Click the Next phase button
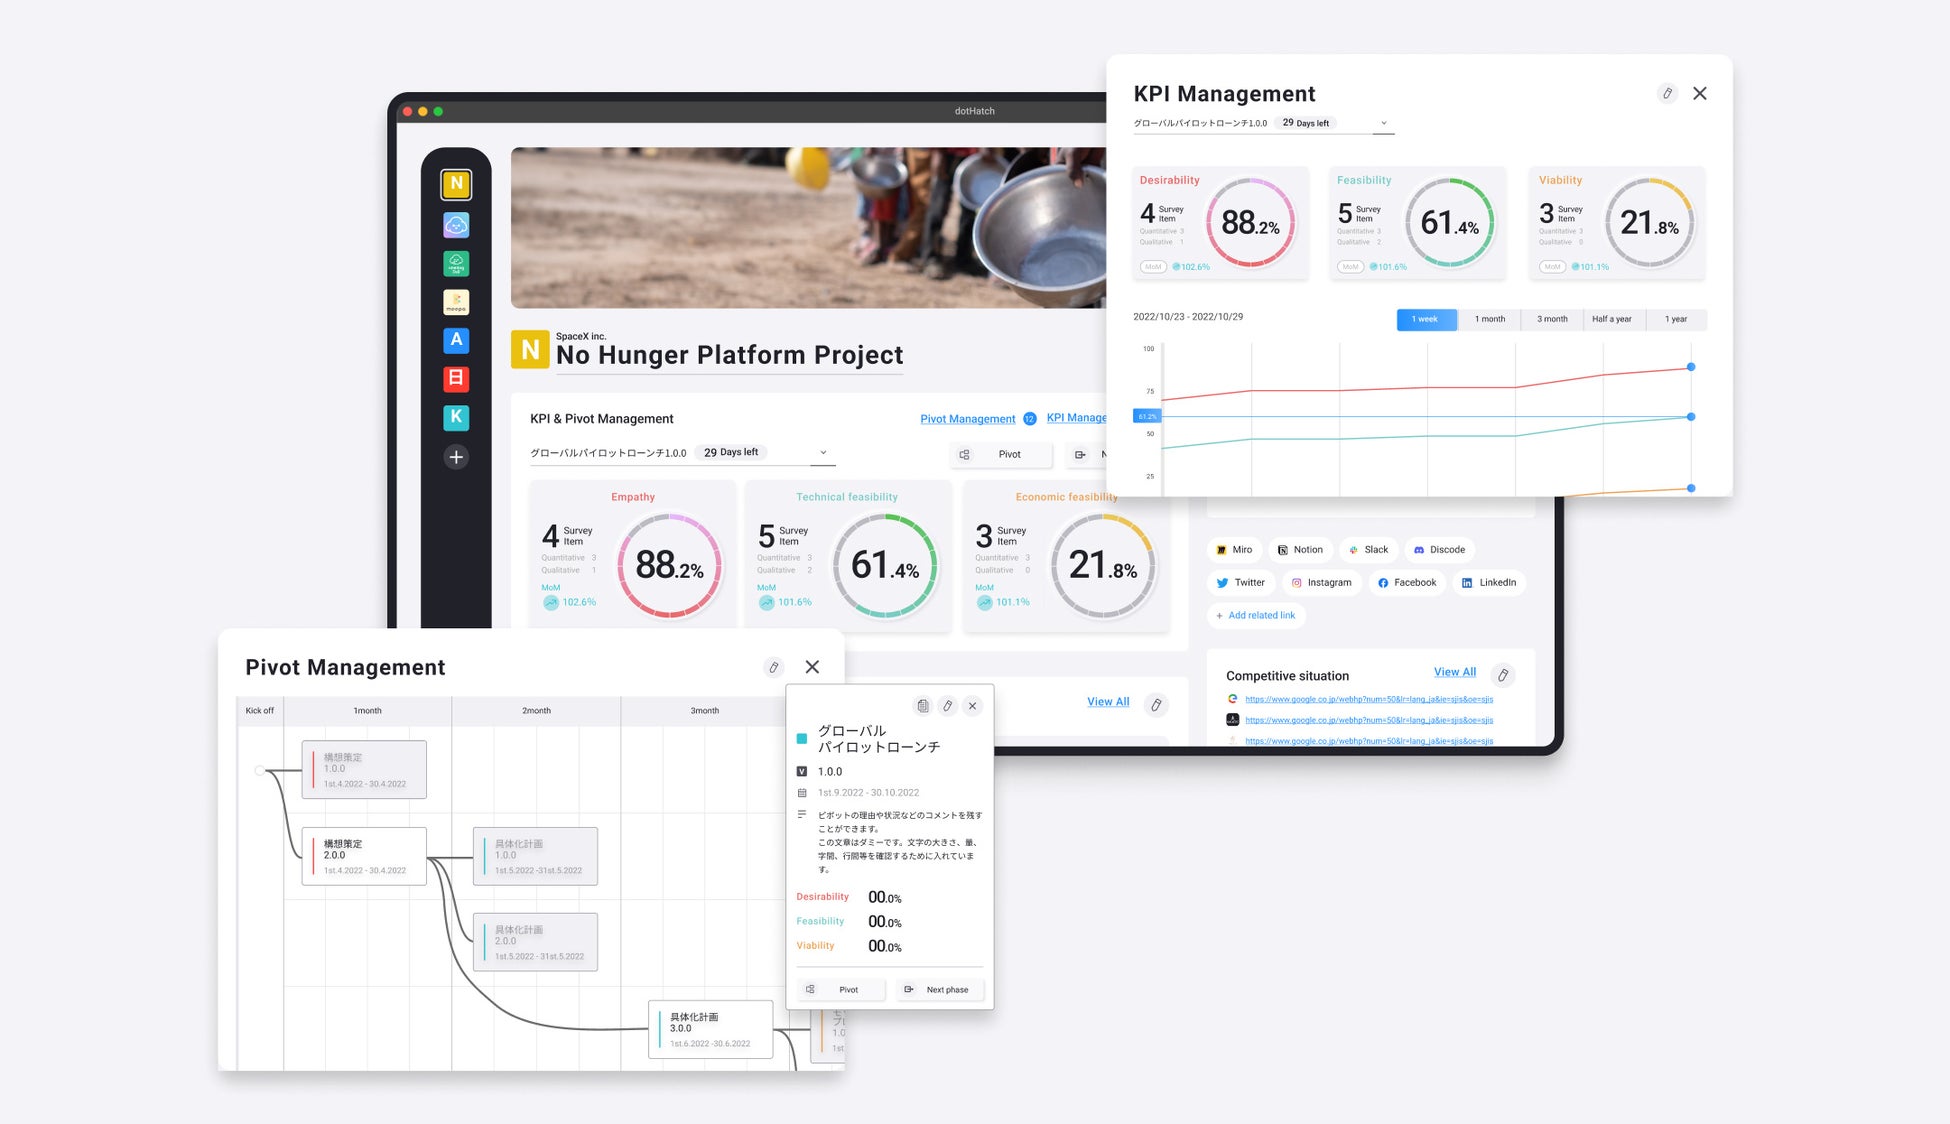Image resolution: width=1950 pixels, height=1124 pixels. coord(939,989)
